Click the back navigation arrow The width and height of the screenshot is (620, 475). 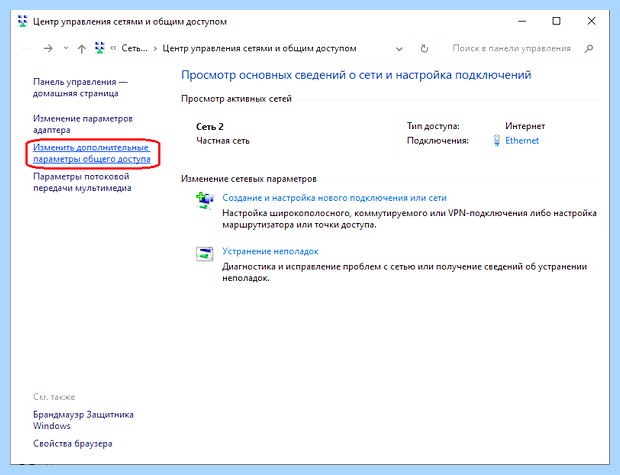coord(26,49)
